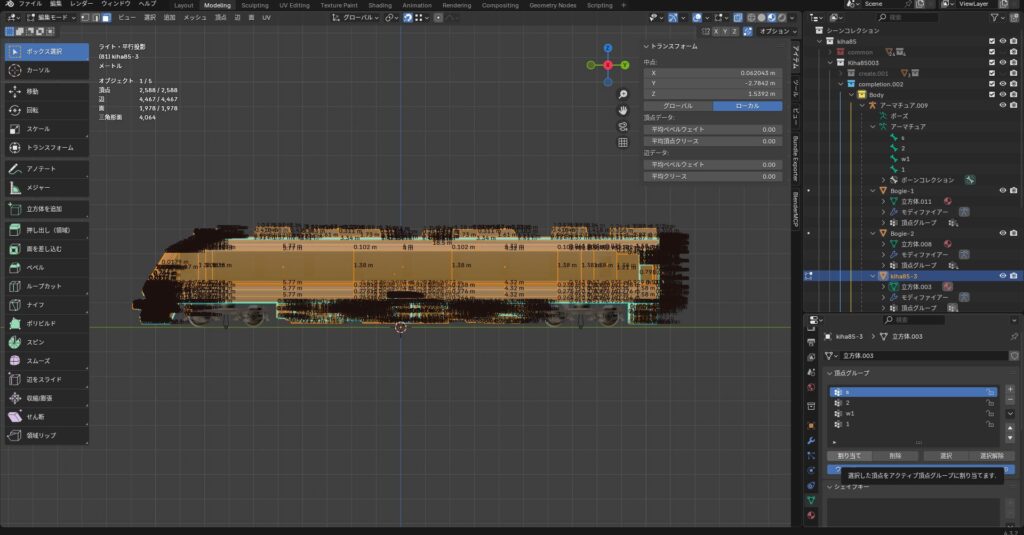
Task: Click the pan view hand icon
Action: pos(623,108)
